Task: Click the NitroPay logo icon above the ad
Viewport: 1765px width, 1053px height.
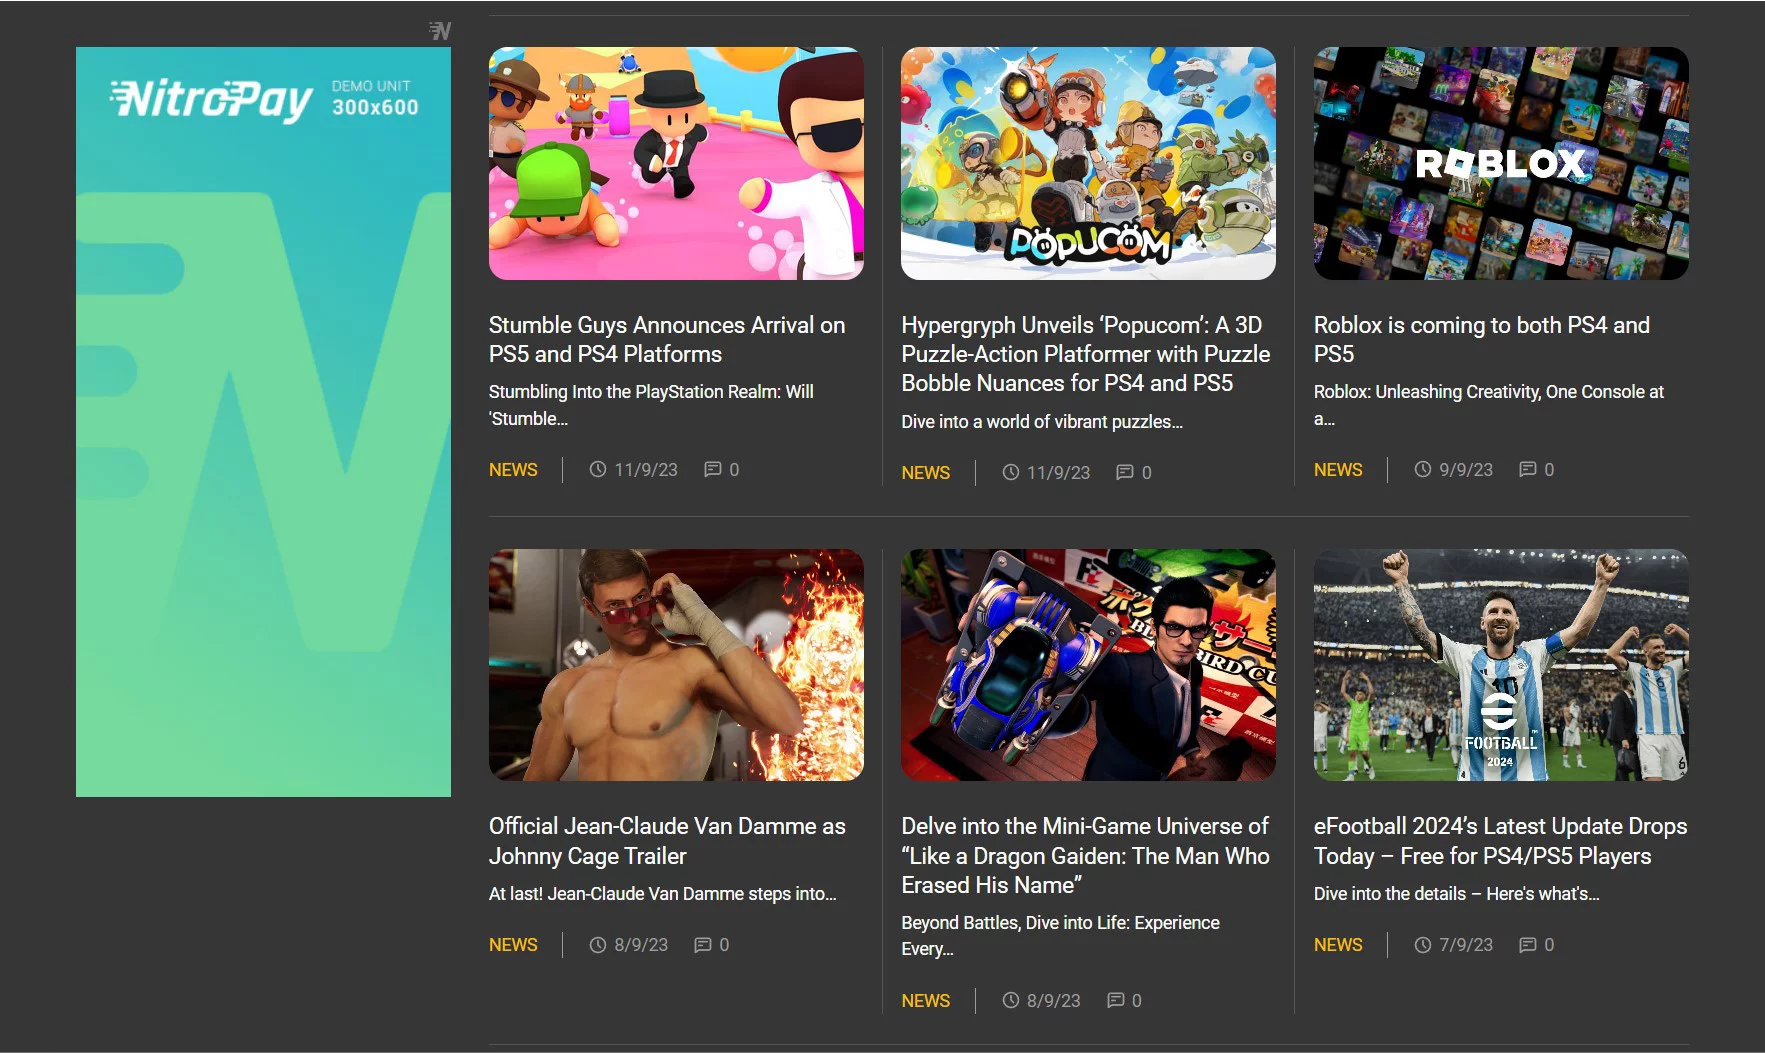Action: 440,31
